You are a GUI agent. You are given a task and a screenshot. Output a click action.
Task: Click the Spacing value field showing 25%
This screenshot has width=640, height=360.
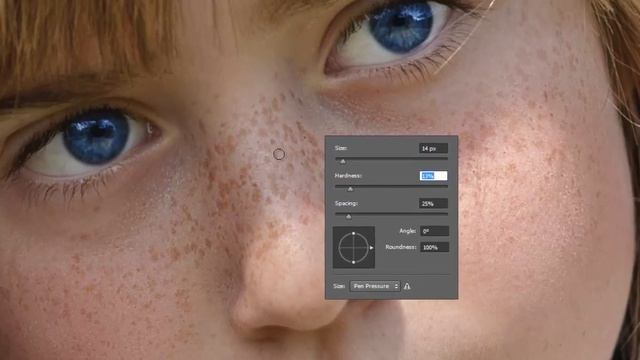click(433, 203)
